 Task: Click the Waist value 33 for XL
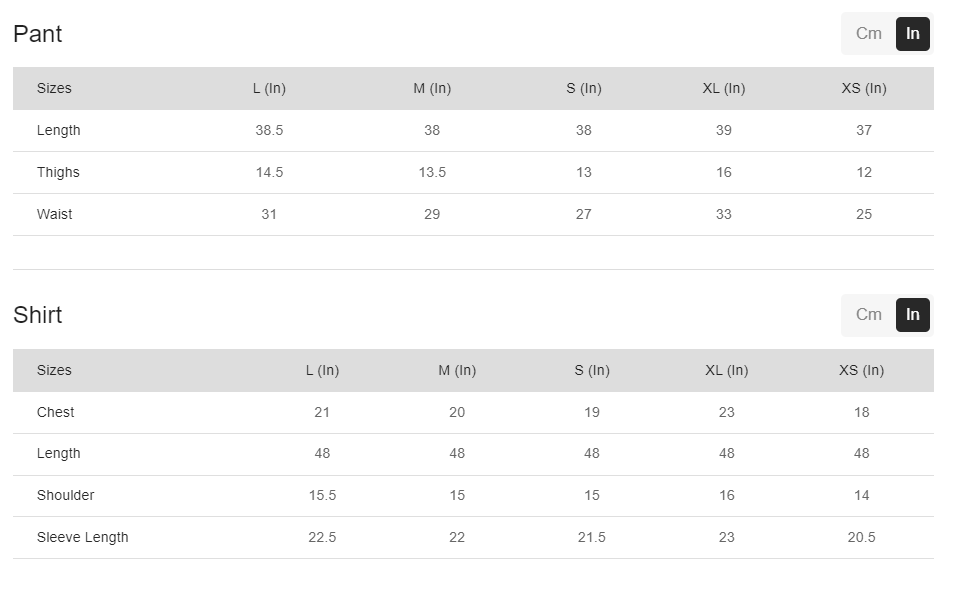pyautogui.click(x=723, y=214)
